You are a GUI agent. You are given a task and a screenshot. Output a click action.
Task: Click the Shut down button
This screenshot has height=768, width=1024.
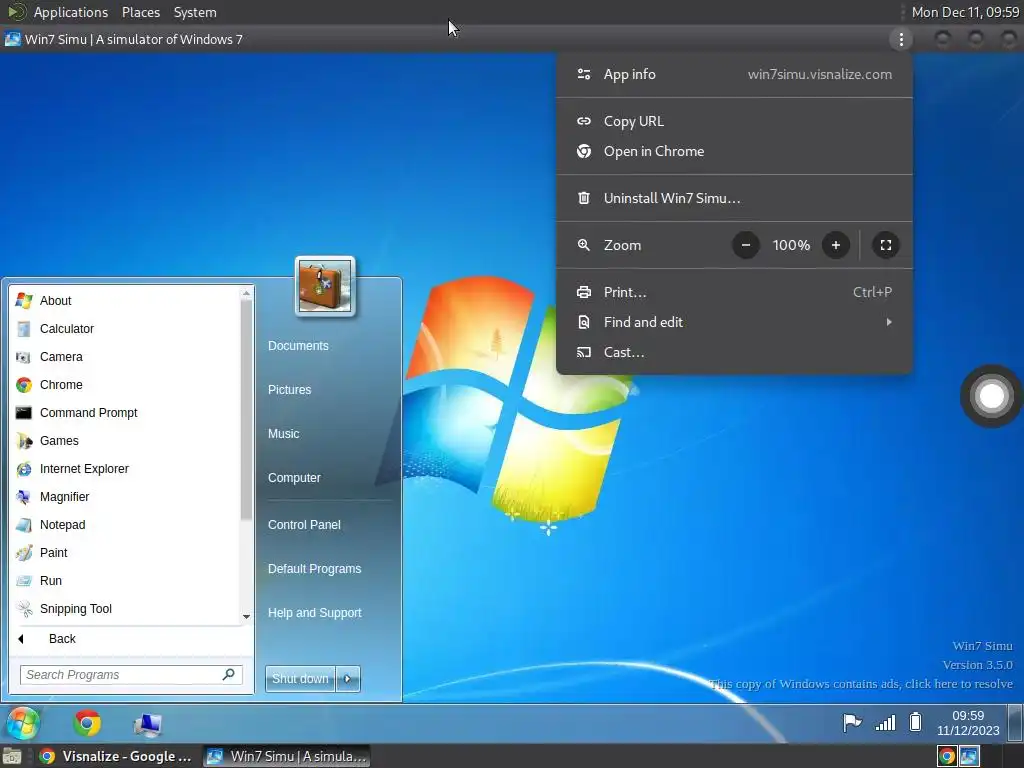[300, 679]
